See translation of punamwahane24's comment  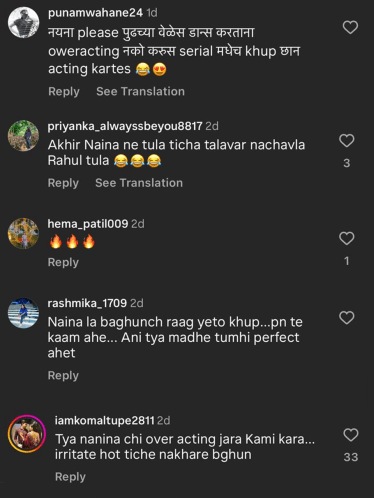click(x=140, y=91)
